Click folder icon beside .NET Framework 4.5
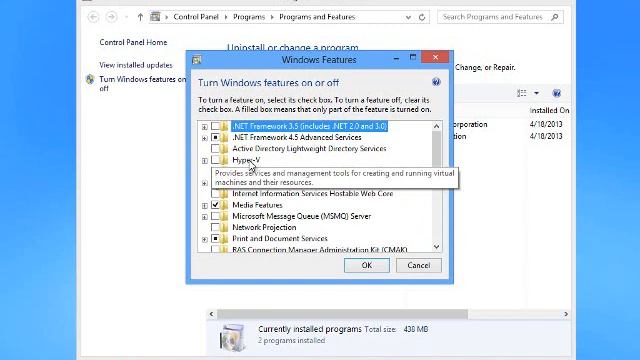Viewport: 640px width, 360px height. click(224, 138)
